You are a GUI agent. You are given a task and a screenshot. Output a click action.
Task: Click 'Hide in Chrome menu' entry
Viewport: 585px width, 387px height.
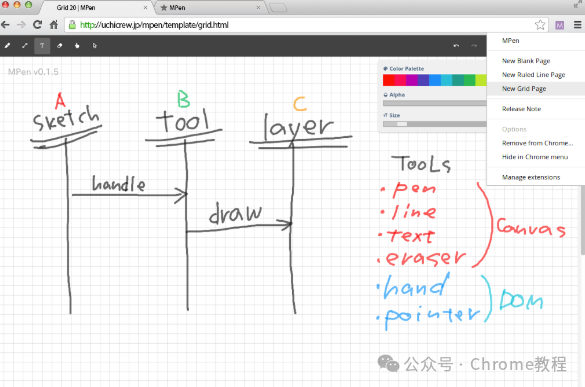[x=535, y=157]
